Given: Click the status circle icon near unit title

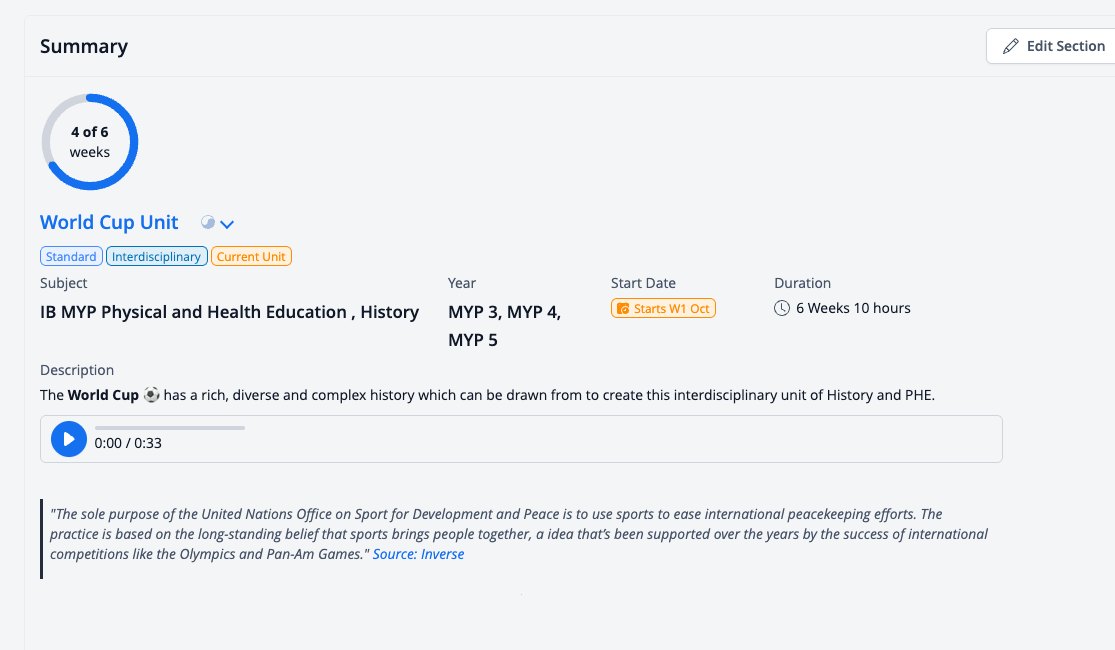Looking at the screenshot, I should tap(208, 223).
